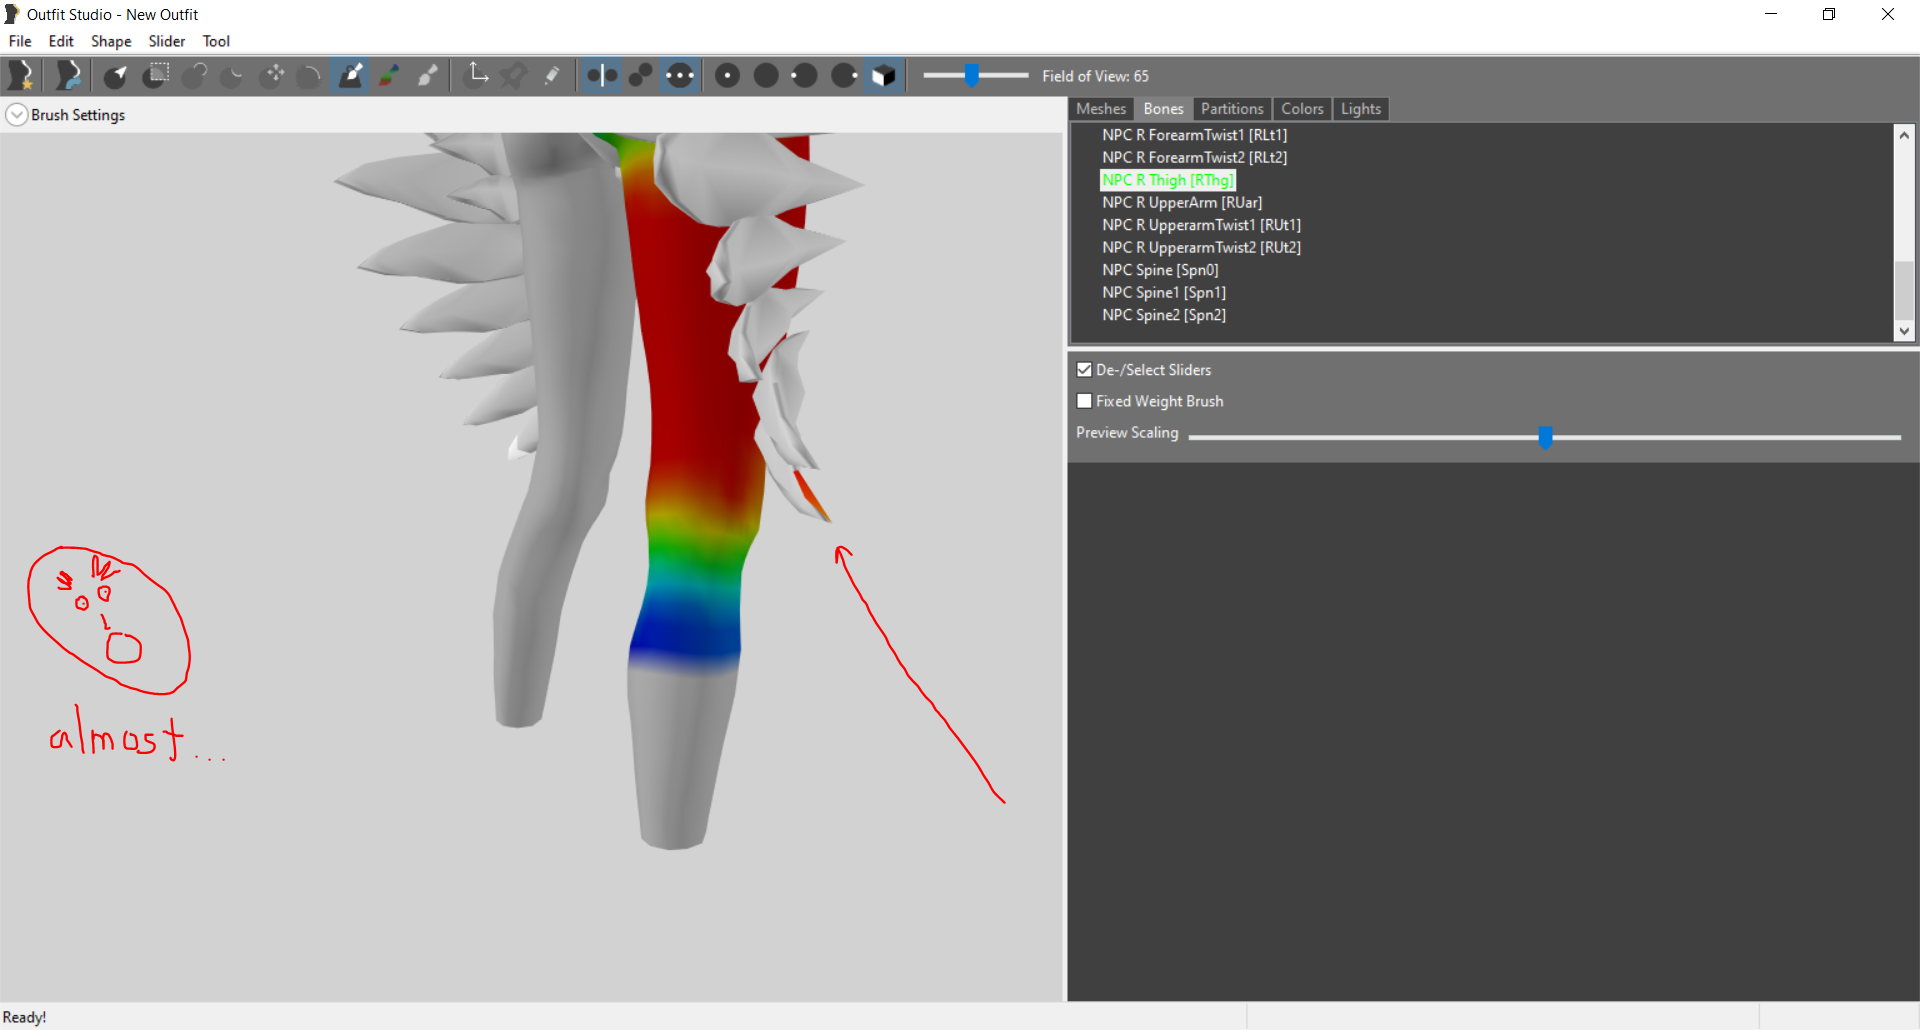Screen dimensions: 1920x1030
Task: Activate the Vertex Edit pencil icon
Action: pyautogui.click(x=552, y=75)
